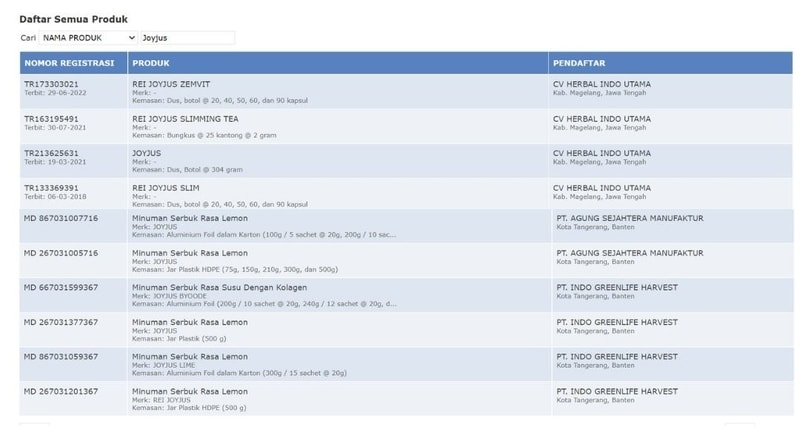Click registration number MD 267031377367

coord(61,322)
